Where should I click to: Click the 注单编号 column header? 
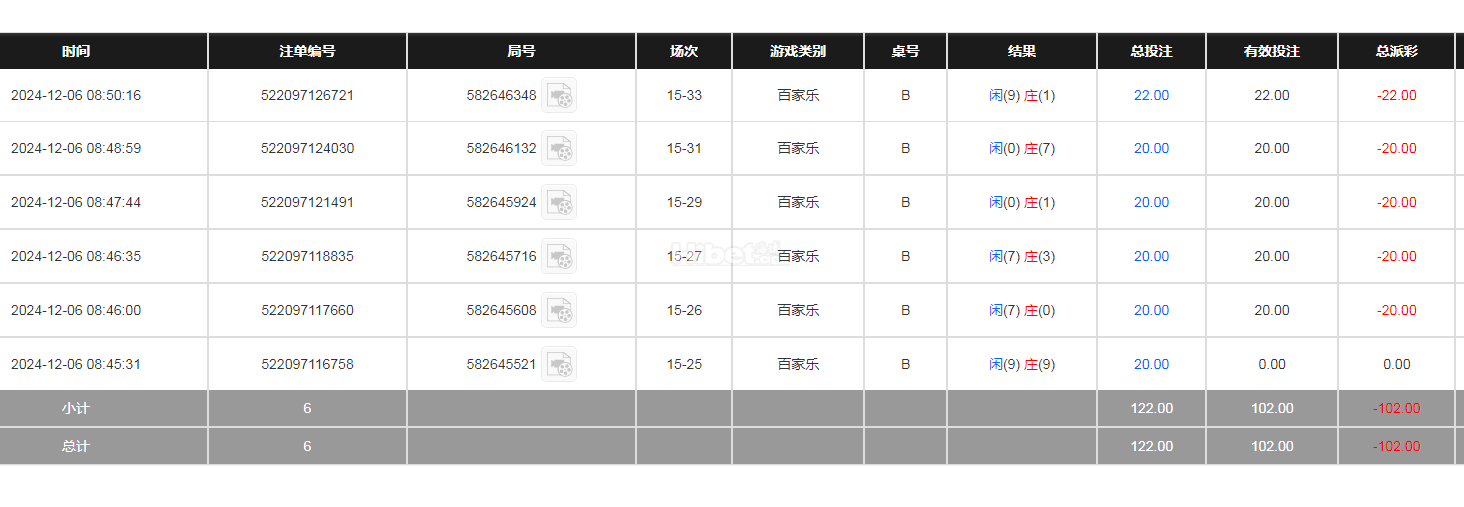[307, 52]
